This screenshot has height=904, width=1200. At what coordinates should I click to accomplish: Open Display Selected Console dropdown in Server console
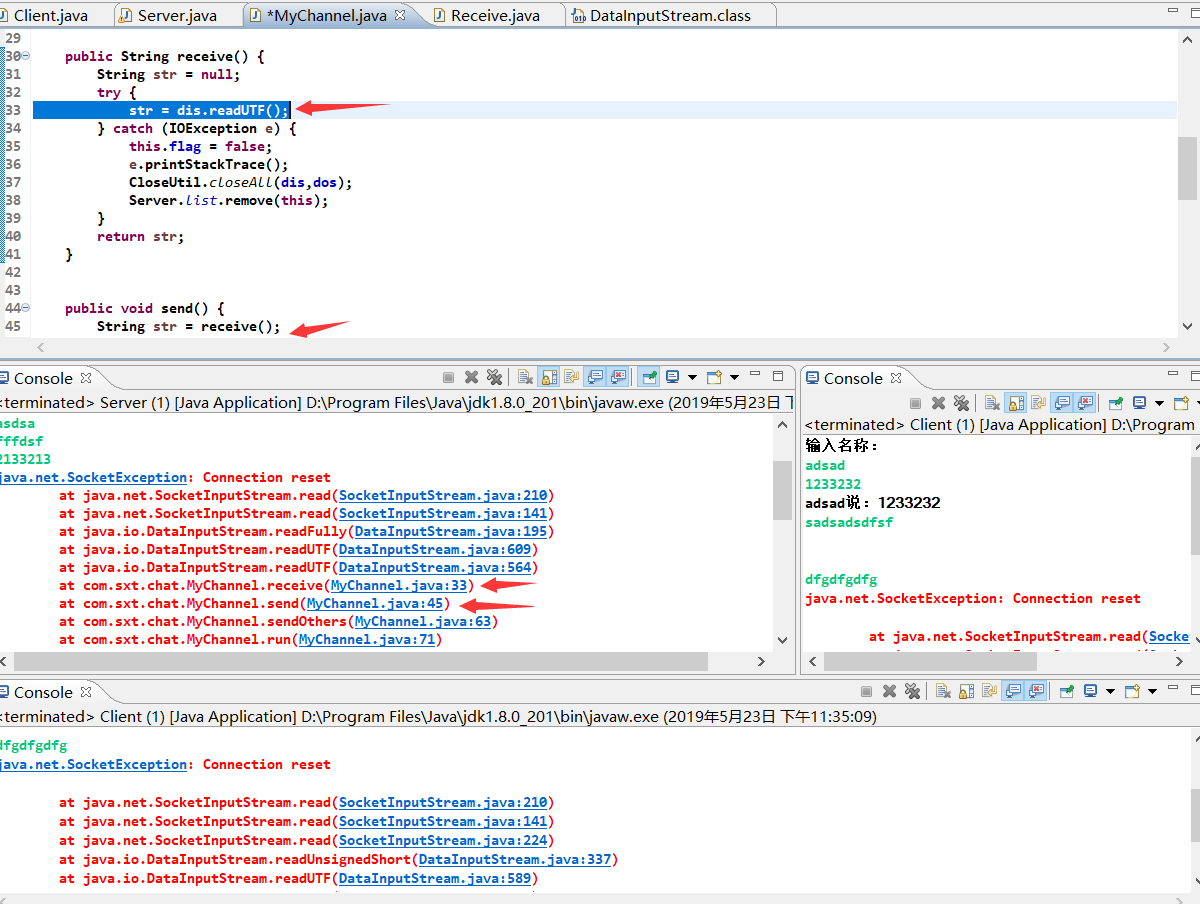click(692, 378)
